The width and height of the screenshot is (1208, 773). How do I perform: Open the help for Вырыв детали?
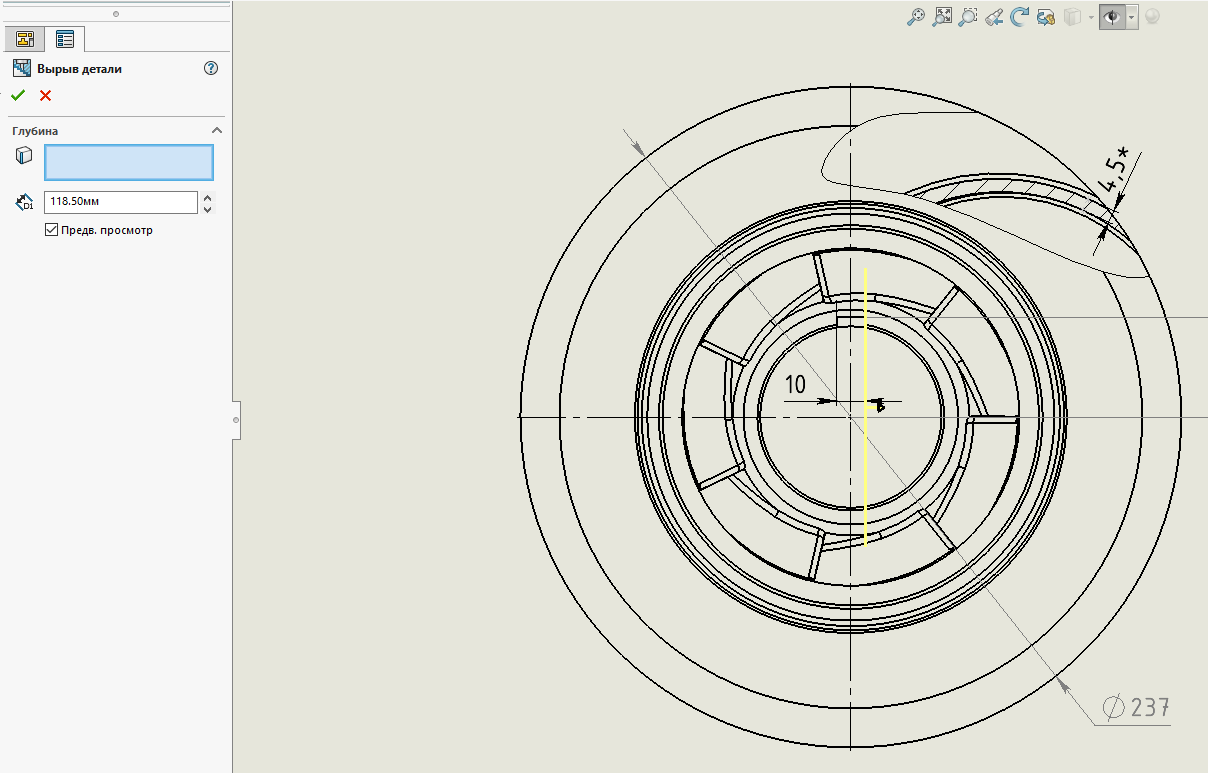(210, 69)
